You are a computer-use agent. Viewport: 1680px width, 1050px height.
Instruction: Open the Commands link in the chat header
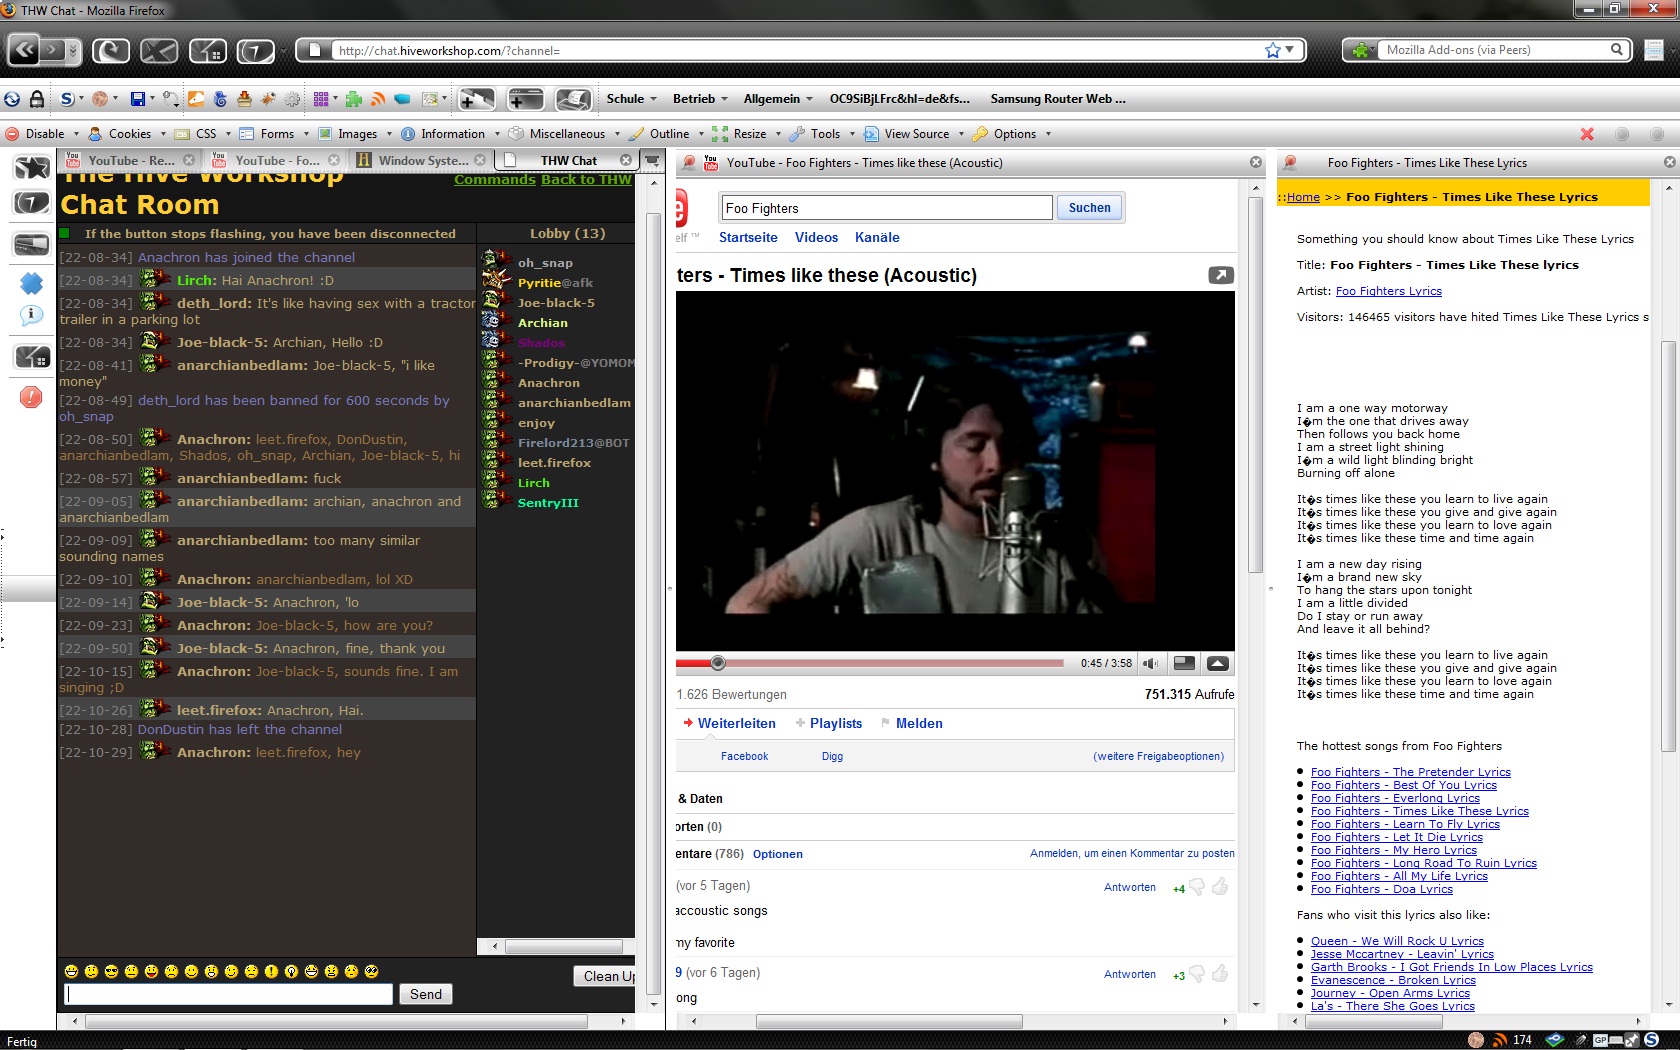click(x=495, y=180)
